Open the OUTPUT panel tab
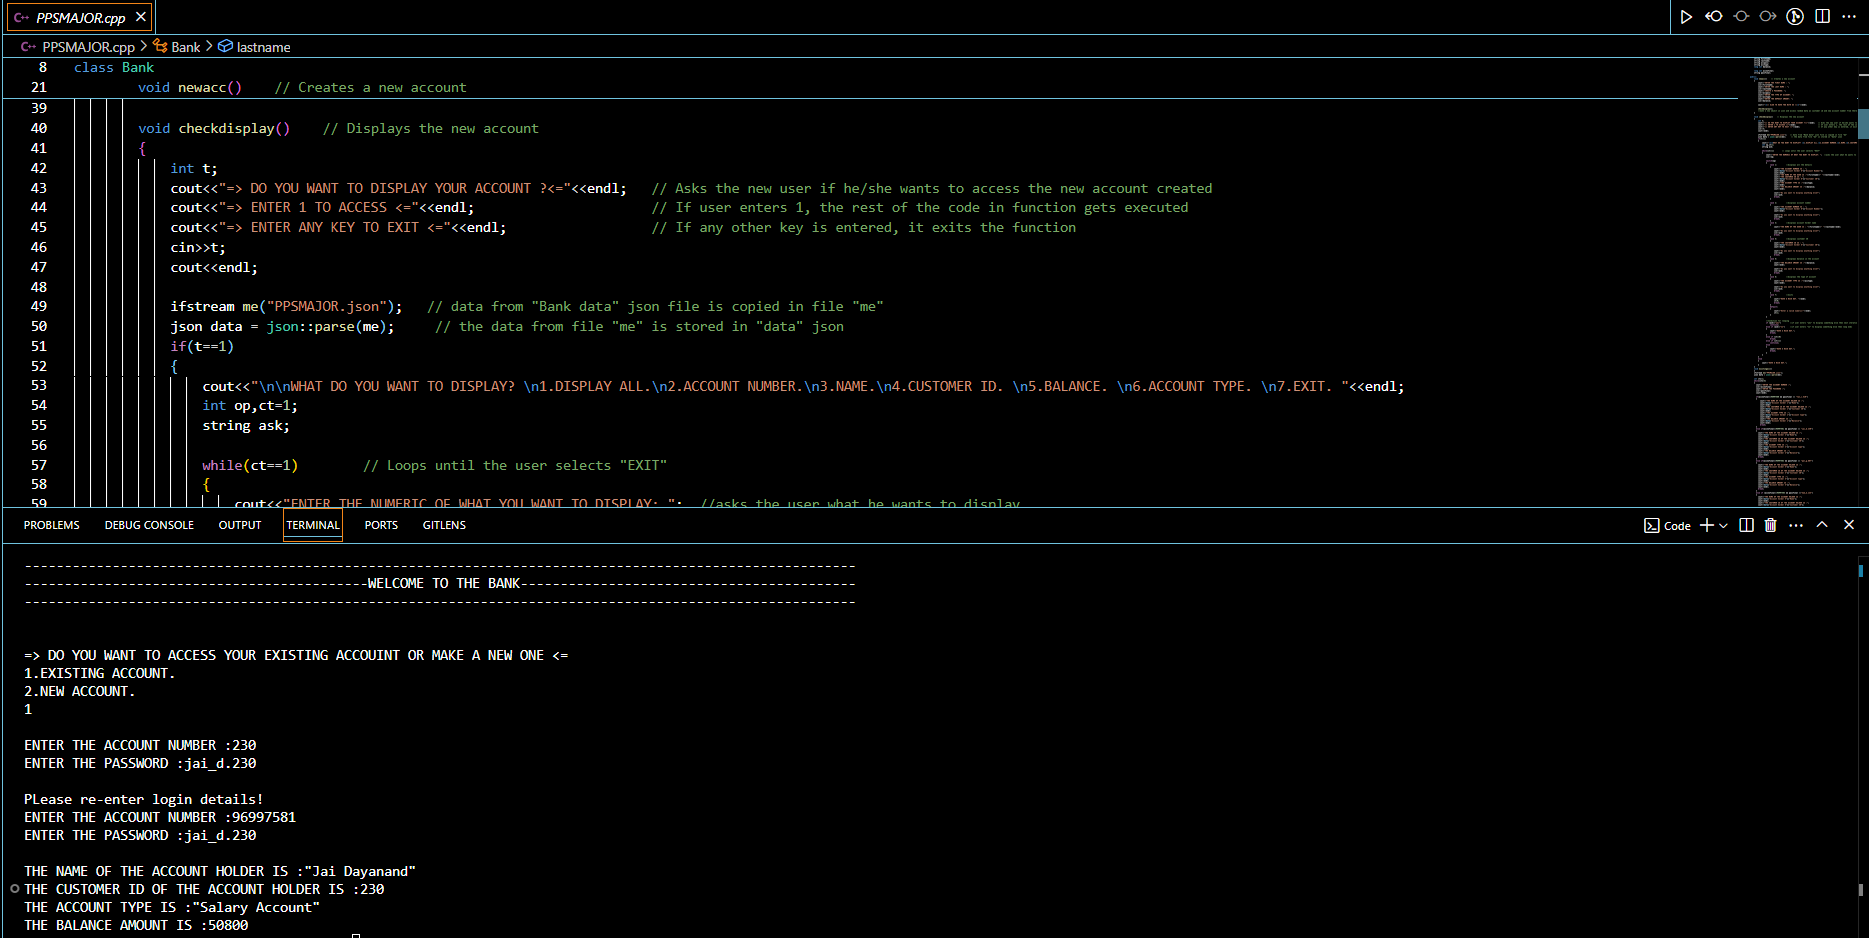This screenshot has height=938, width=1869. click(x=240, y=525)
